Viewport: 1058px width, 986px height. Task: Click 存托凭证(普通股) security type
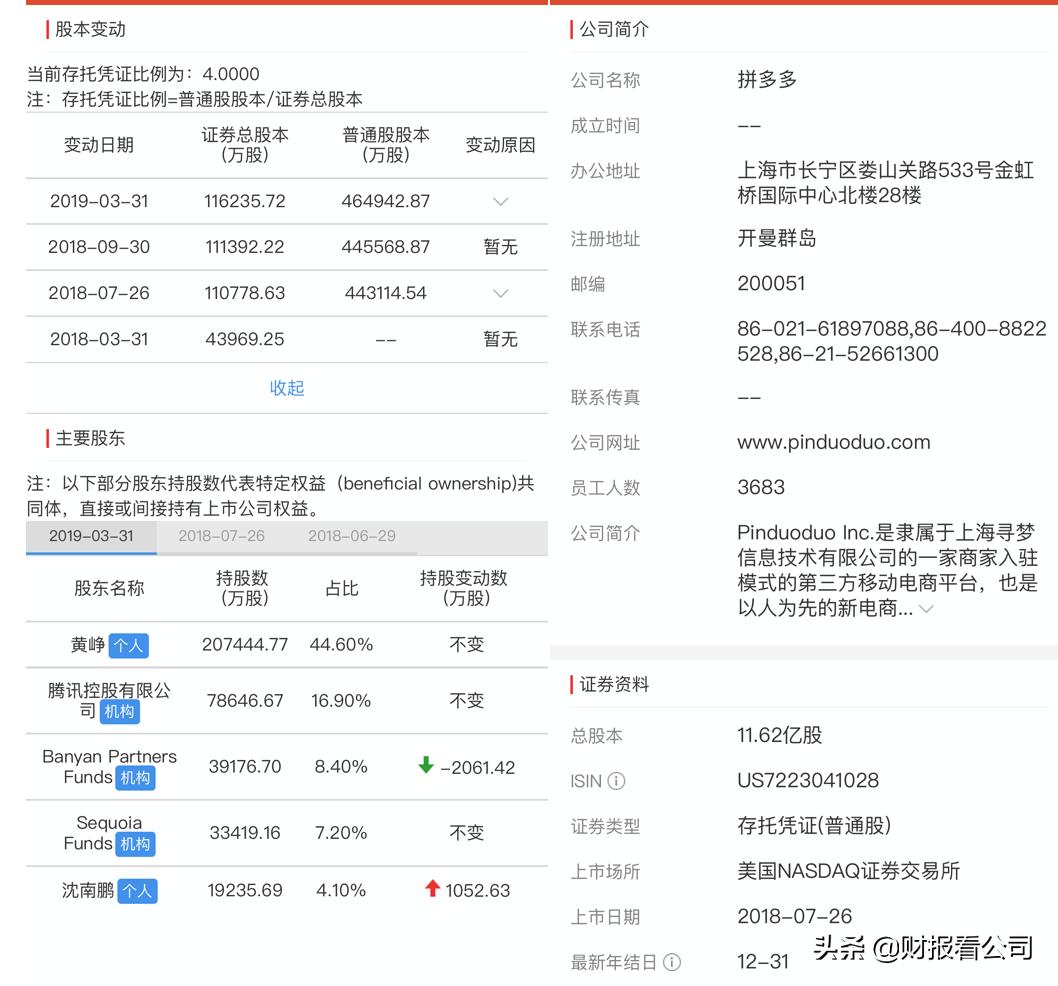click(x=814, y=825)
